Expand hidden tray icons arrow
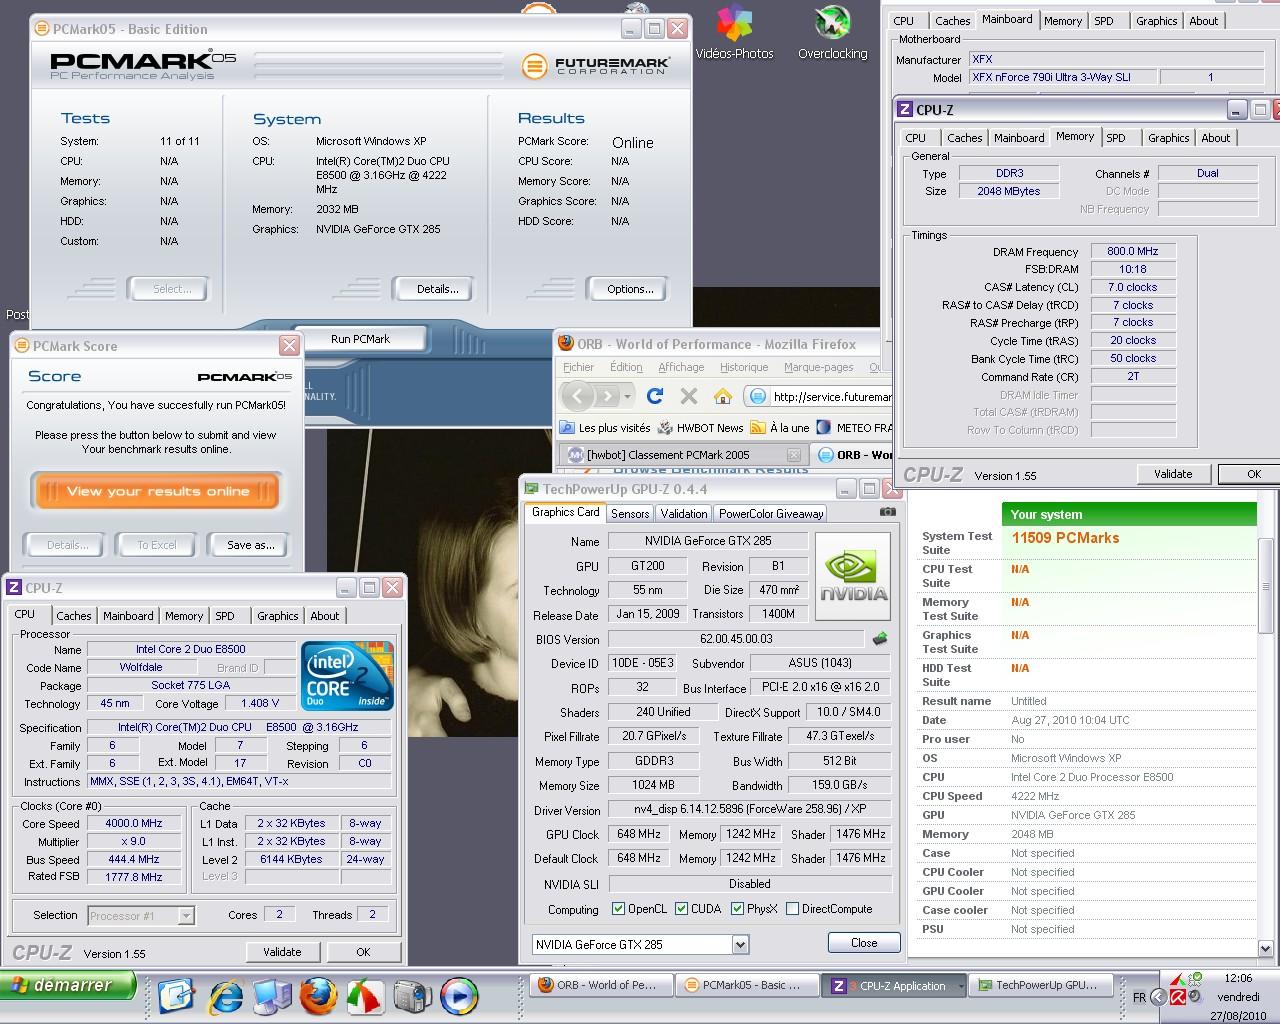 1158,997
